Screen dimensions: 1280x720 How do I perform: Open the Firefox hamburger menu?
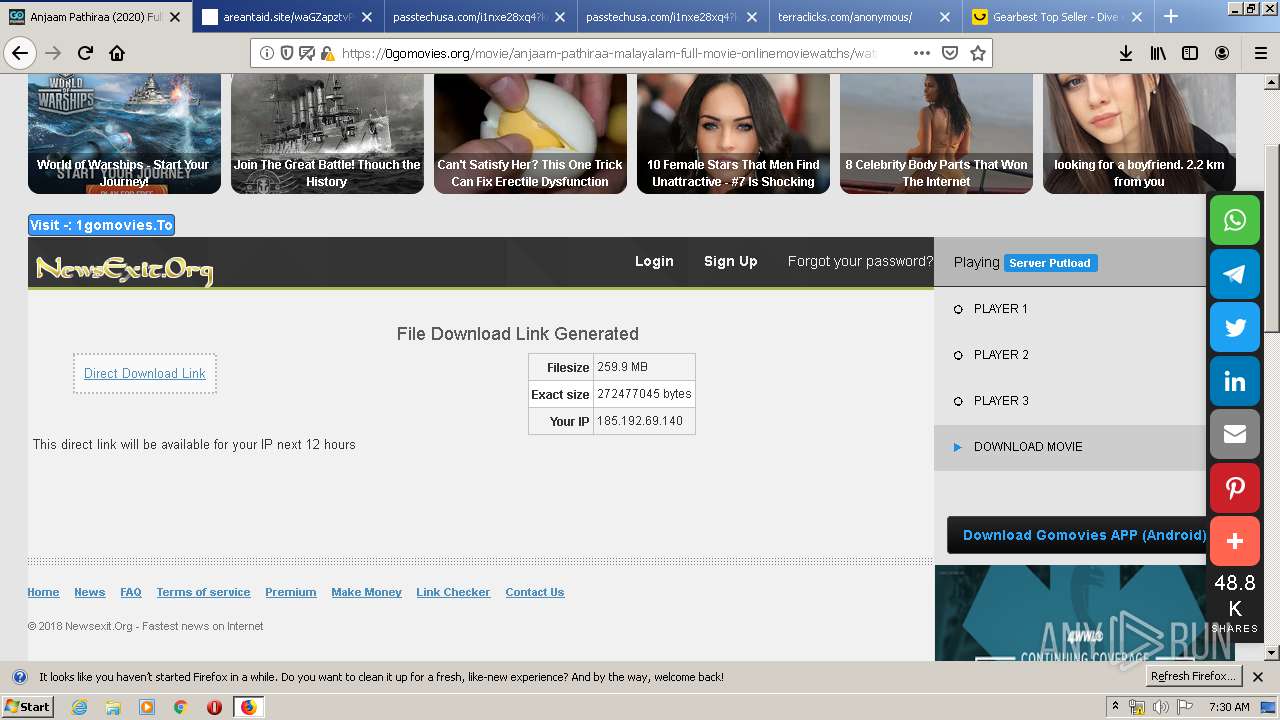pos(1260,53)
